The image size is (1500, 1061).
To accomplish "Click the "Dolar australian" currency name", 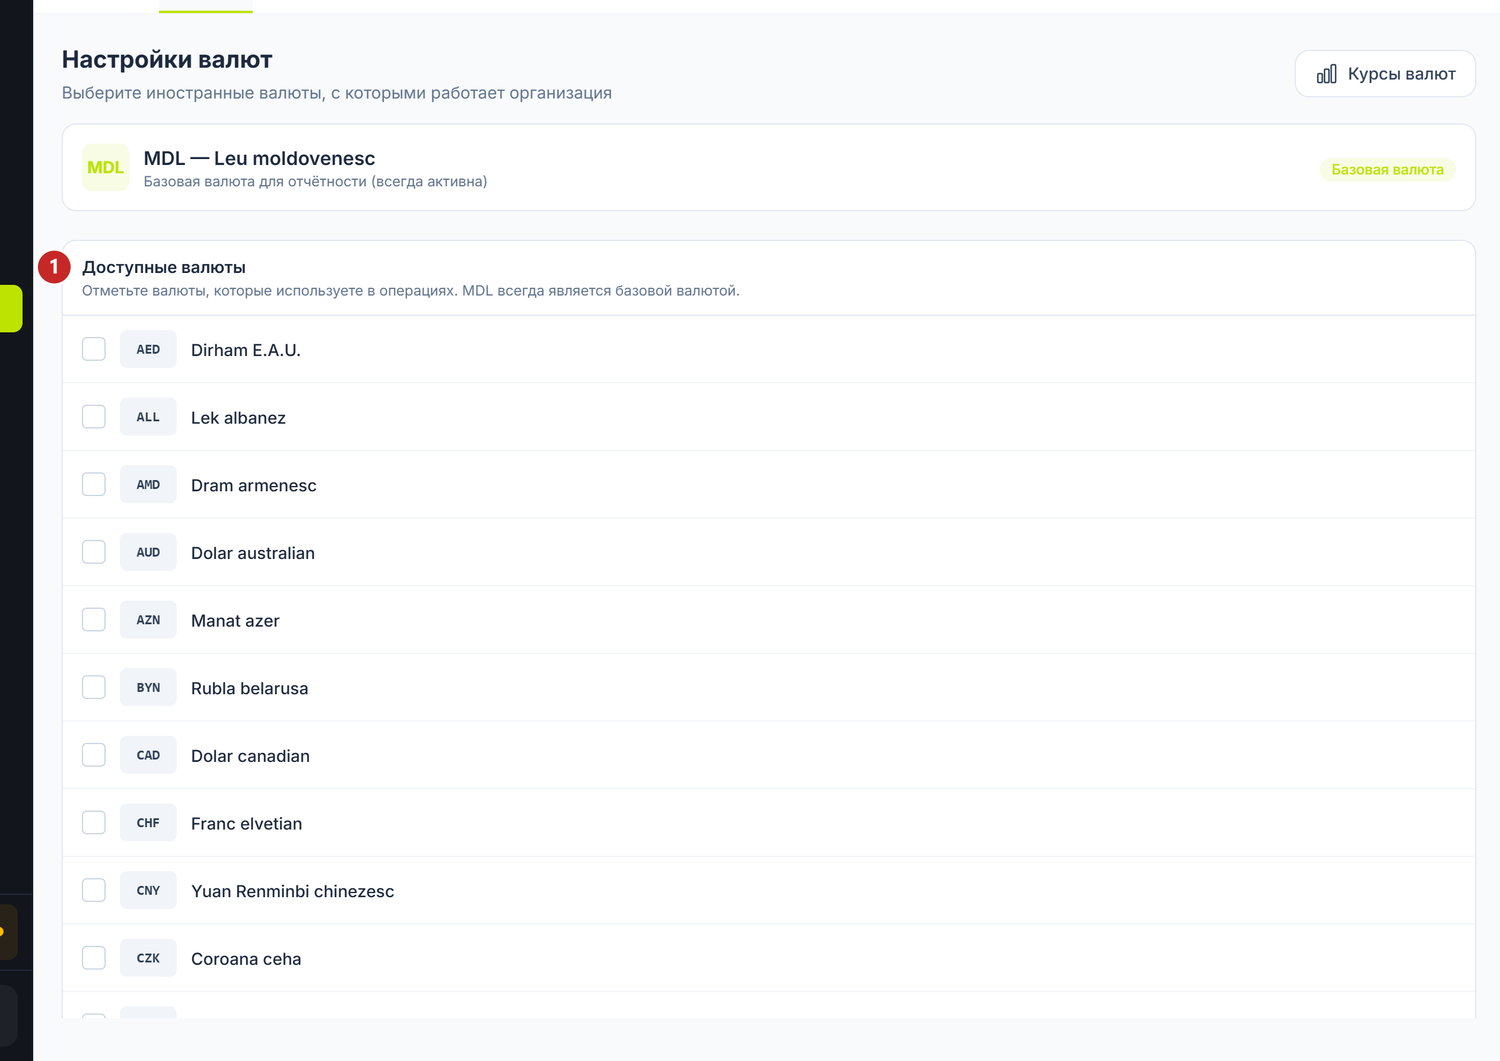I will 253,553.
